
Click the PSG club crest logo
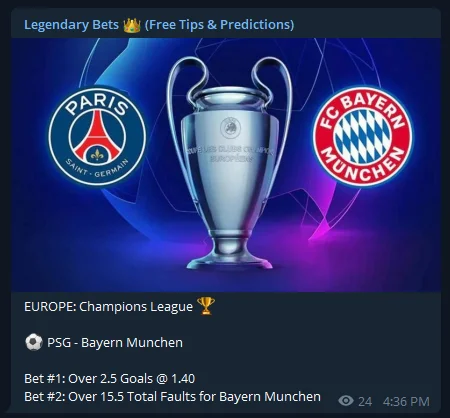pyautogui.click(x=97, y=137)
